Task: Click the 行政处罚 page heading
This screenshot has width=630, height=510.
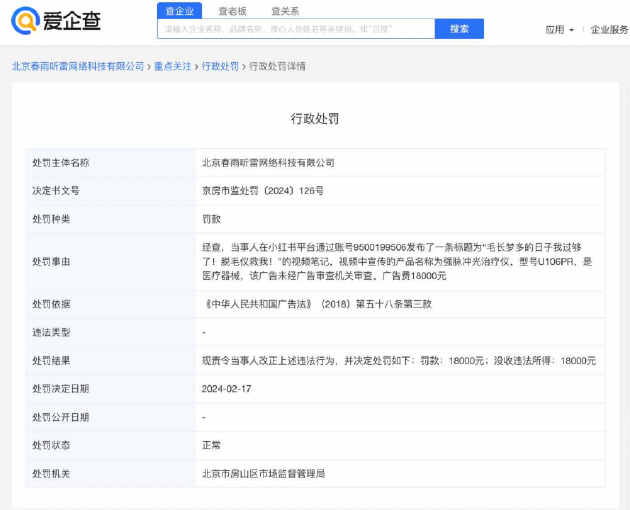Action: tap(315, 118)
